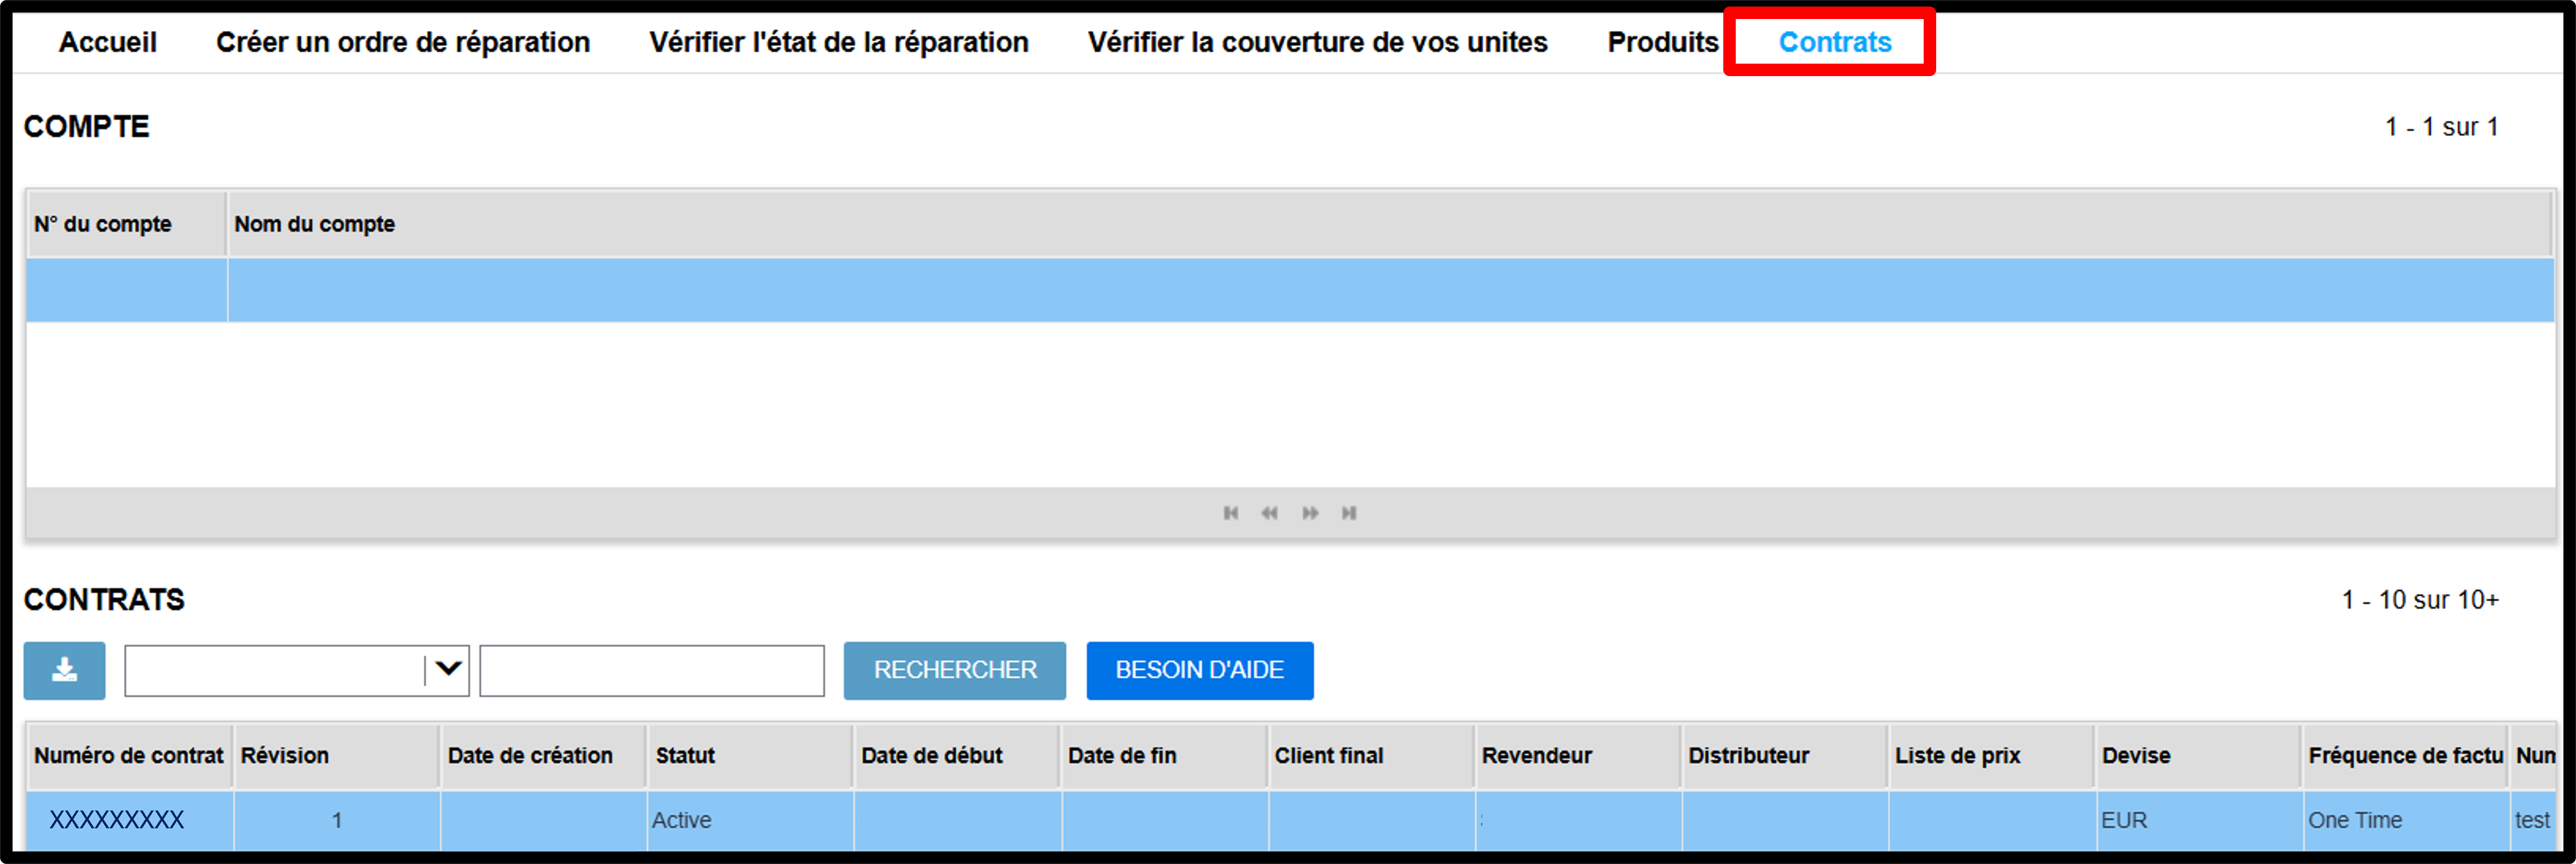This screenshot has height=864, width=2576.
Task: Download the contracts list via the download icon
Action: [64, 670]
